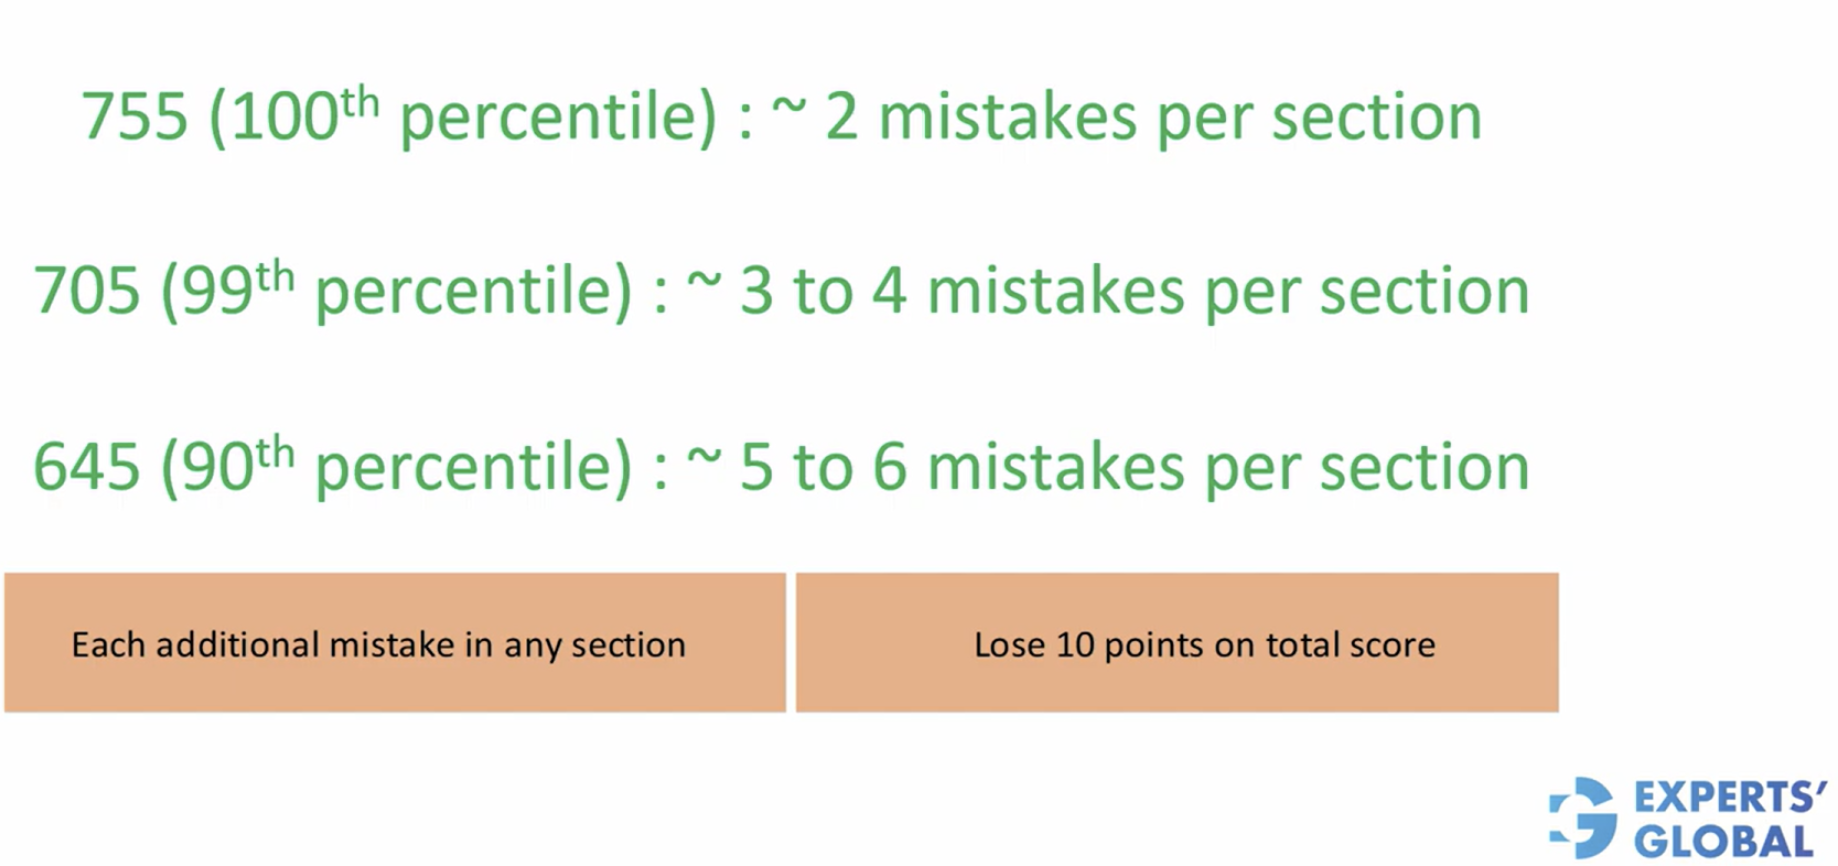
Task: Click the "EXPERTS'" word in the logo
Action: pyautogui.click(x=1729, y=798)
